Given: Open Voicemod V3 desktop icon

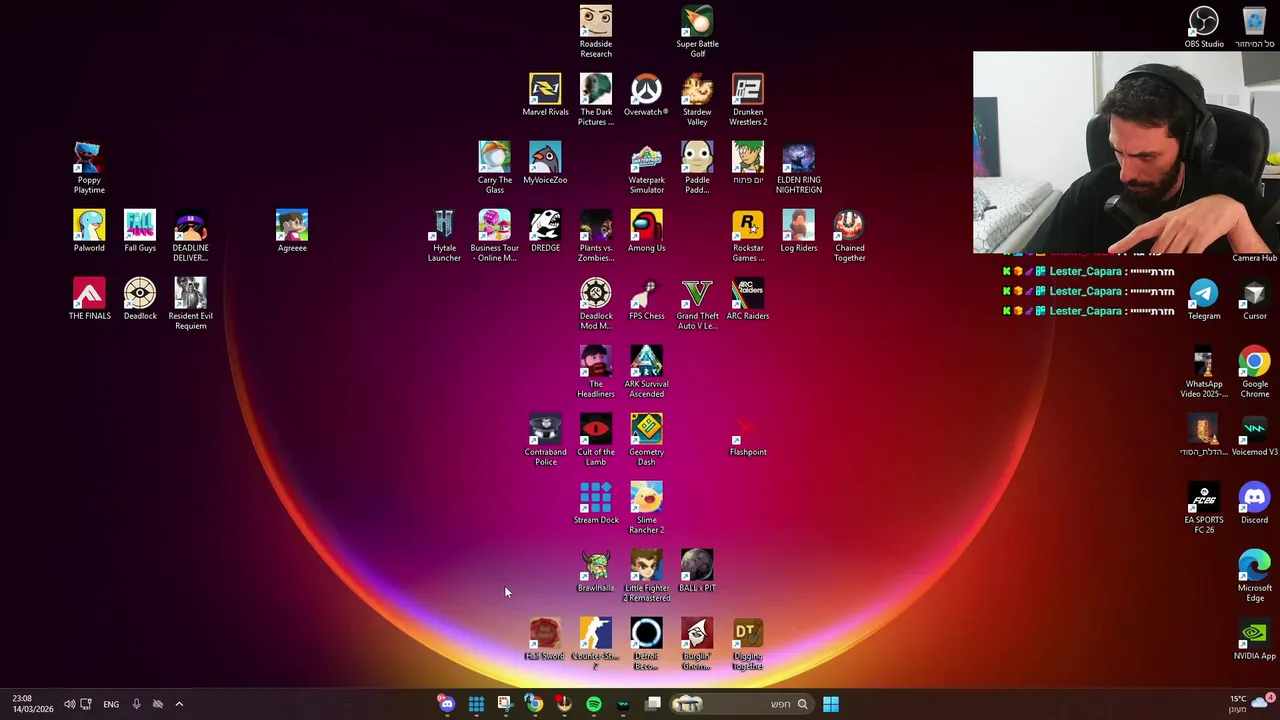Looking at the screenshot, I should click(1254, 435).
